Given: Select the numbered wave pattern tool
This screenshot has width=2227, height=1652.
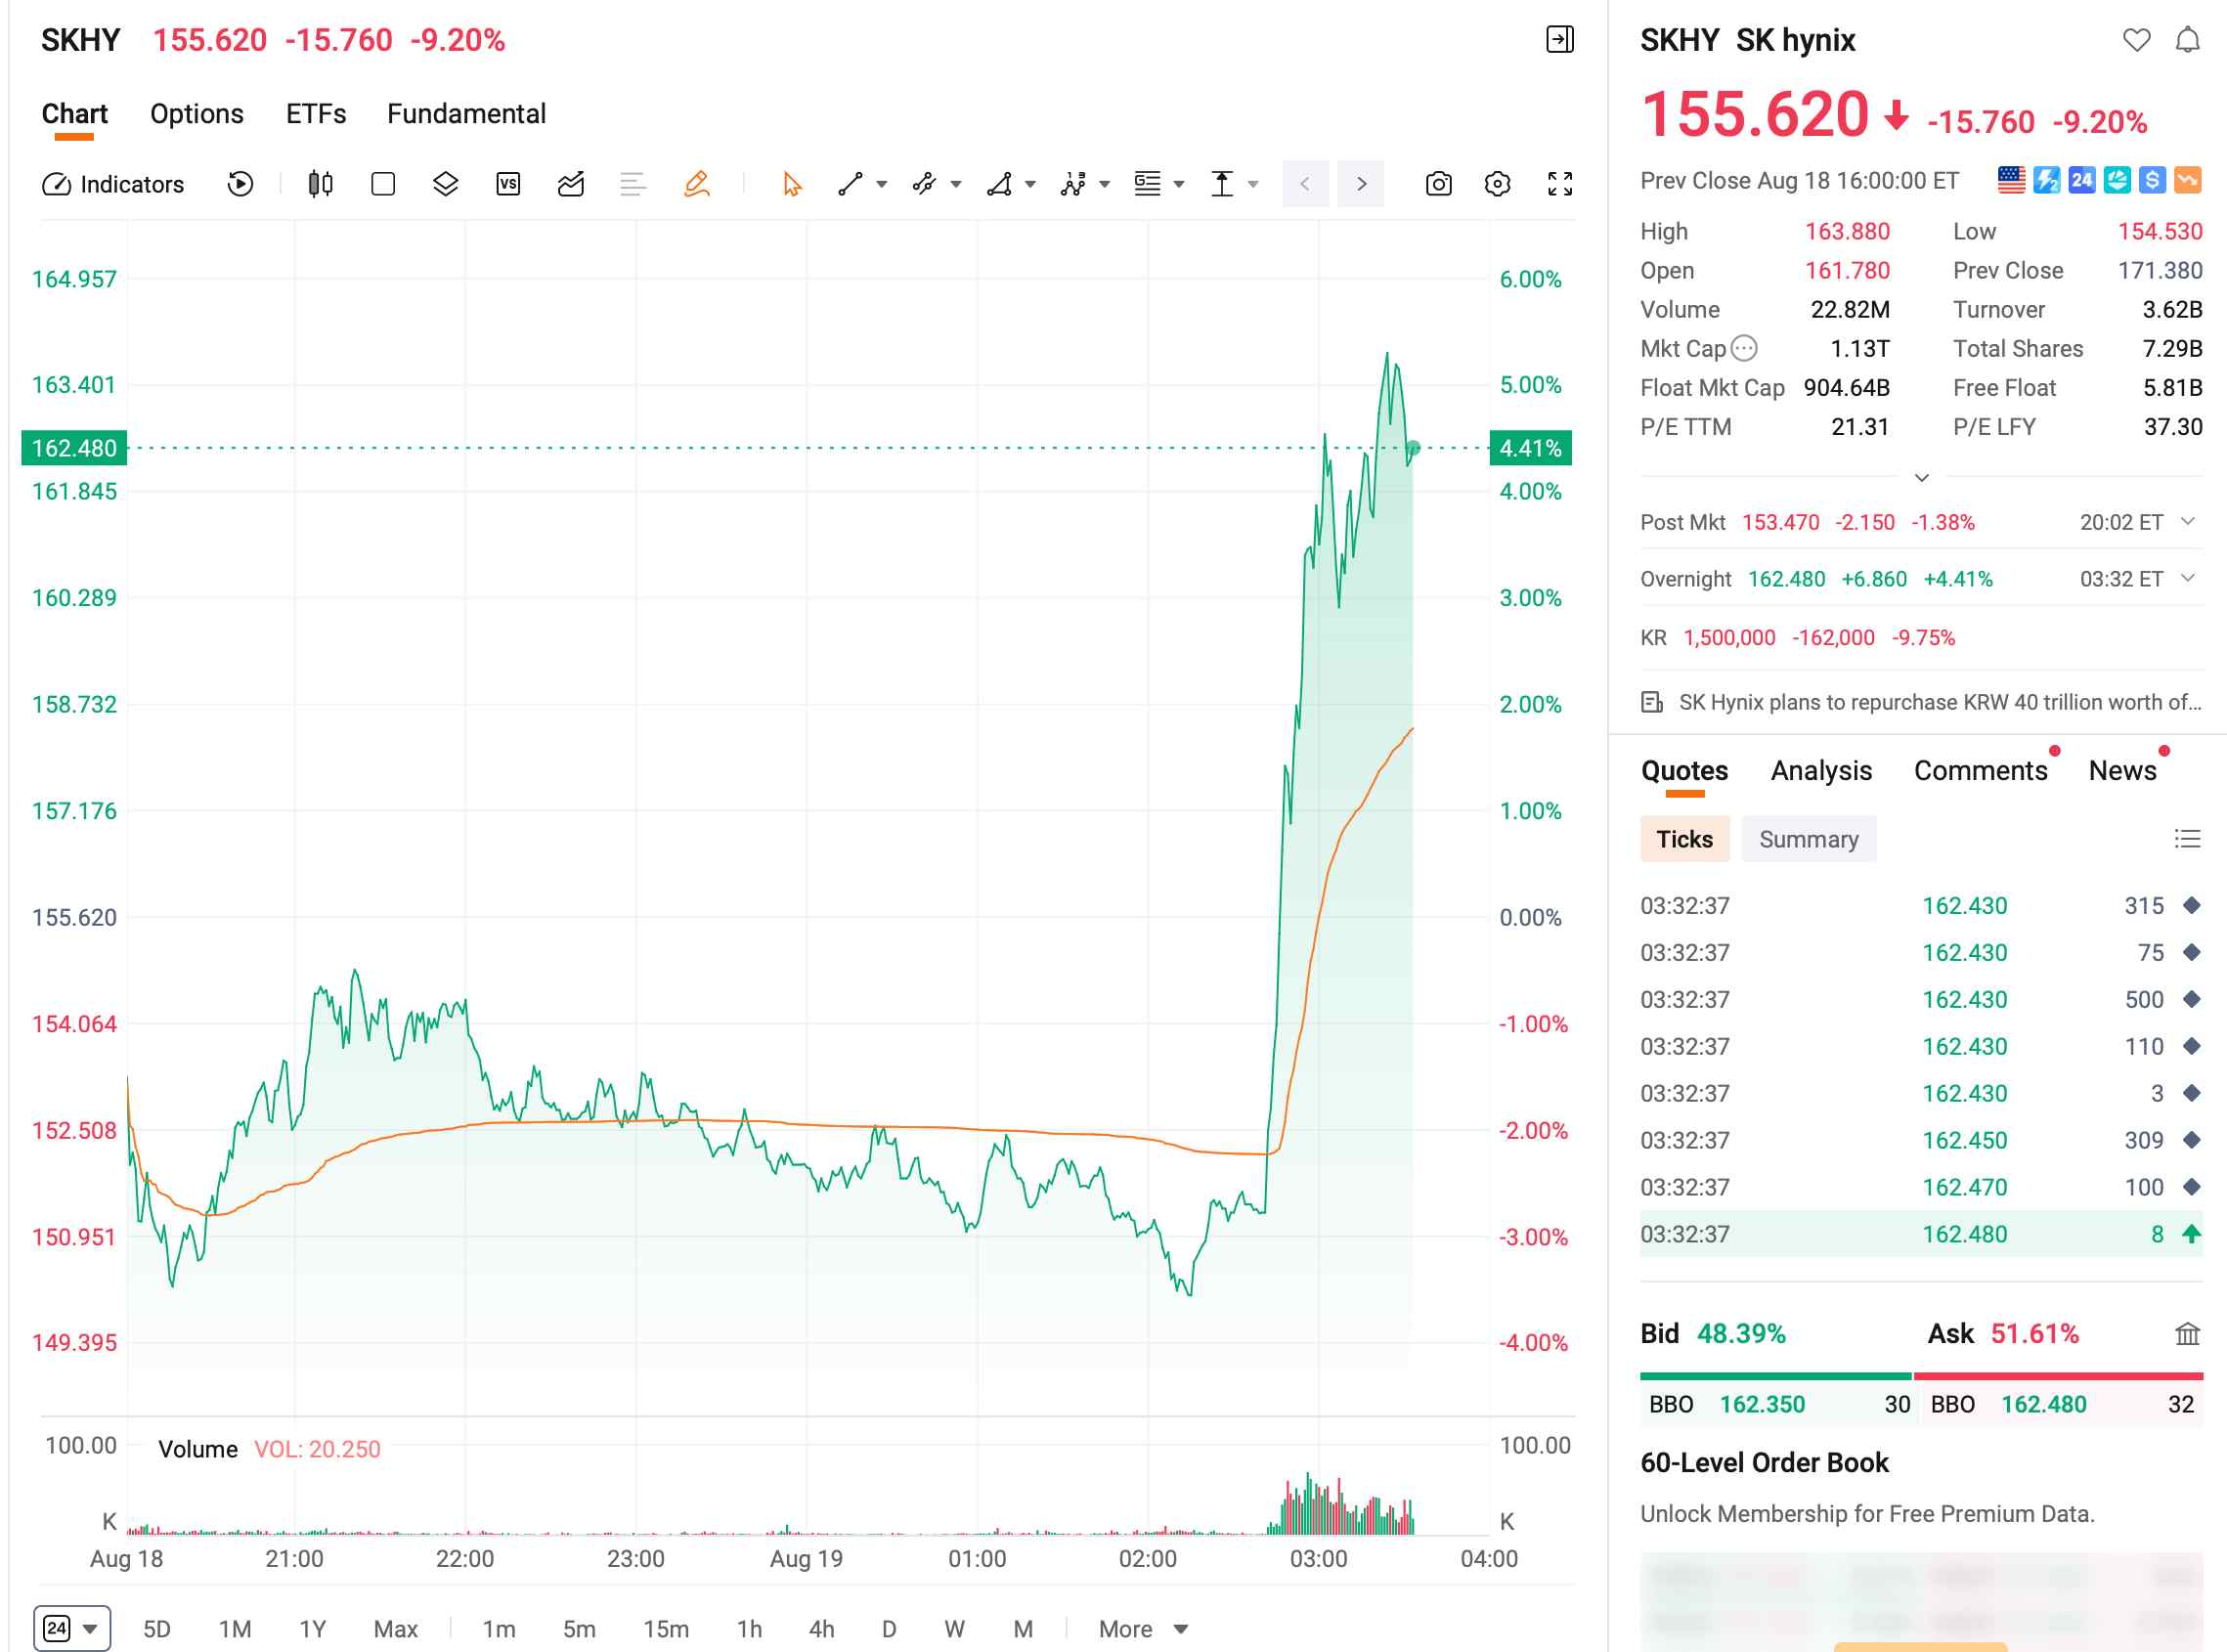Looking at the screenshot, I should click(1073, 184).
